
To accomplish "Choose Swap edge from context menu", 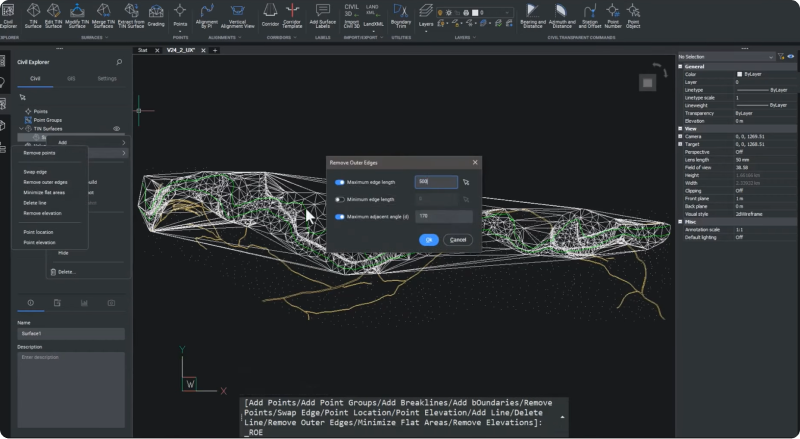I will 35,172.
